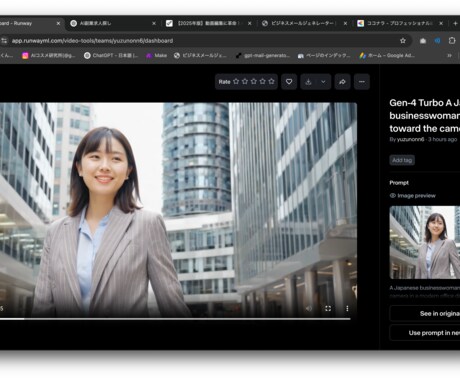Close the AI副業求人探し tab
The height and width of the screenshot is (380, 460).
(x=154, y=23)
